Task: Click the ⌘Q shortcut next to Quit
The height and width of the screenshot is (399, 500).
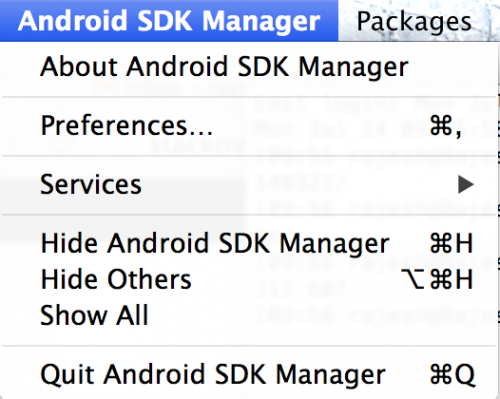Action: pyautogui.click(x=452, y=375)
